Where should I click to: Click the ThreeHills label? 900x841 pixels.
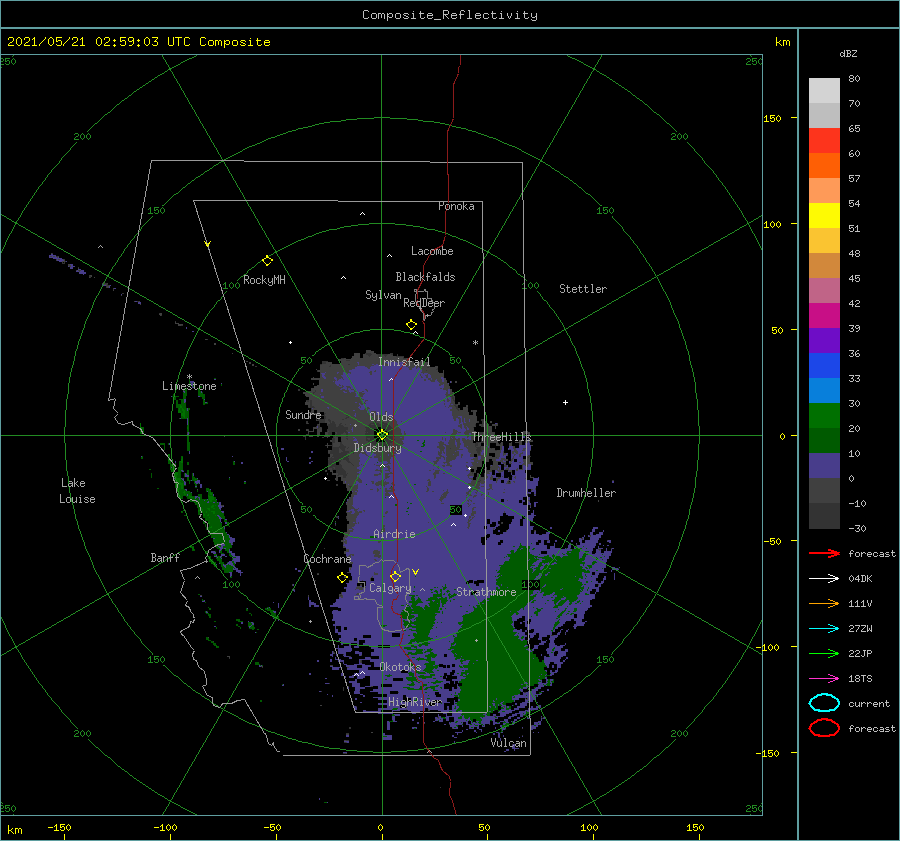502,437
